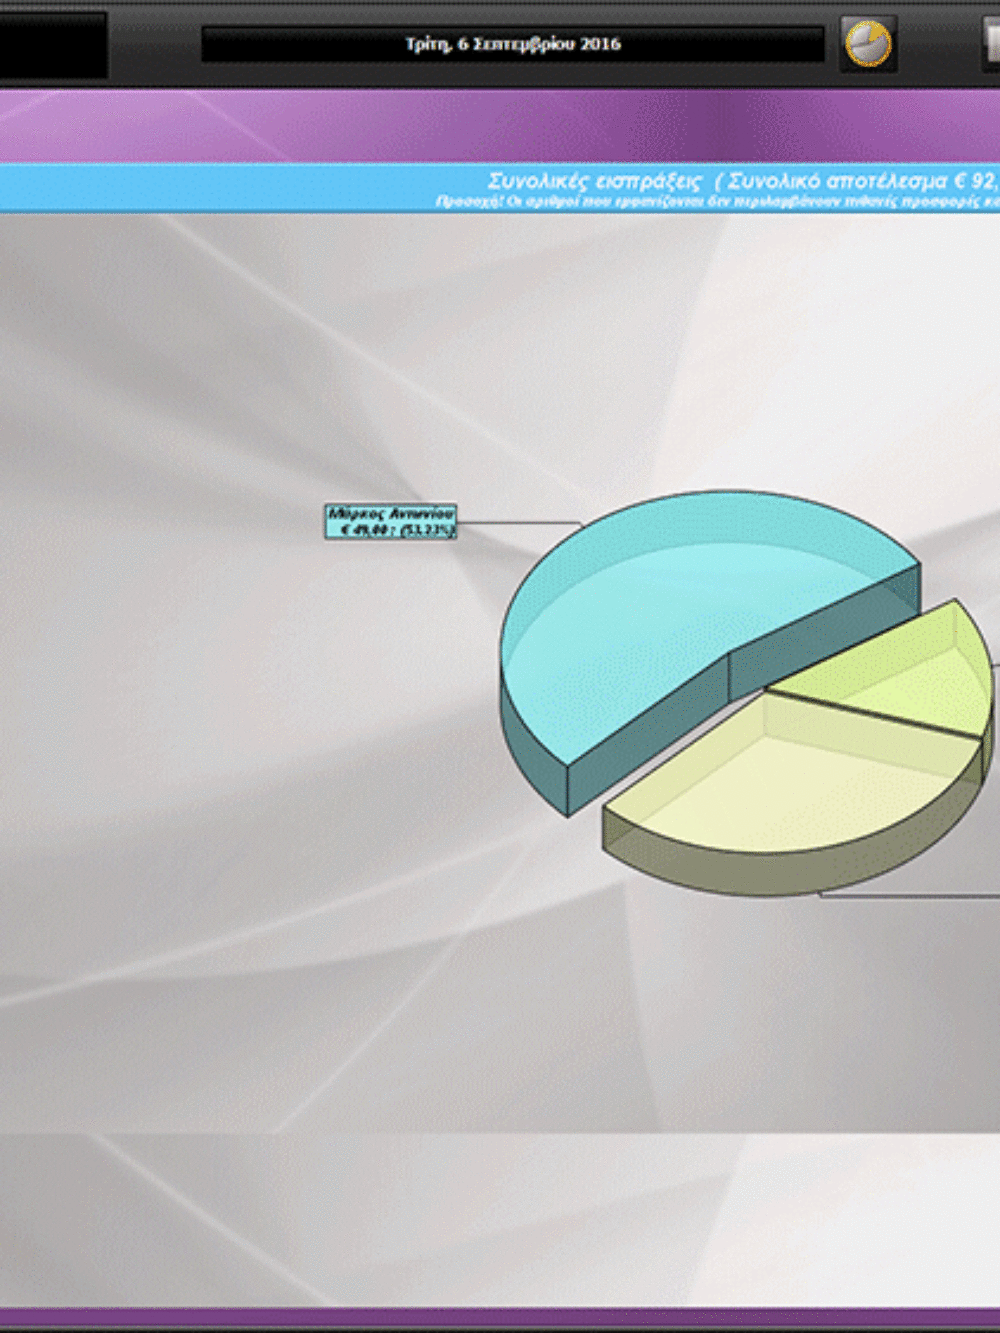1000x1333 pixels.
Task: Click the Προσοχή! warning note line
Action: coord(717,202)
